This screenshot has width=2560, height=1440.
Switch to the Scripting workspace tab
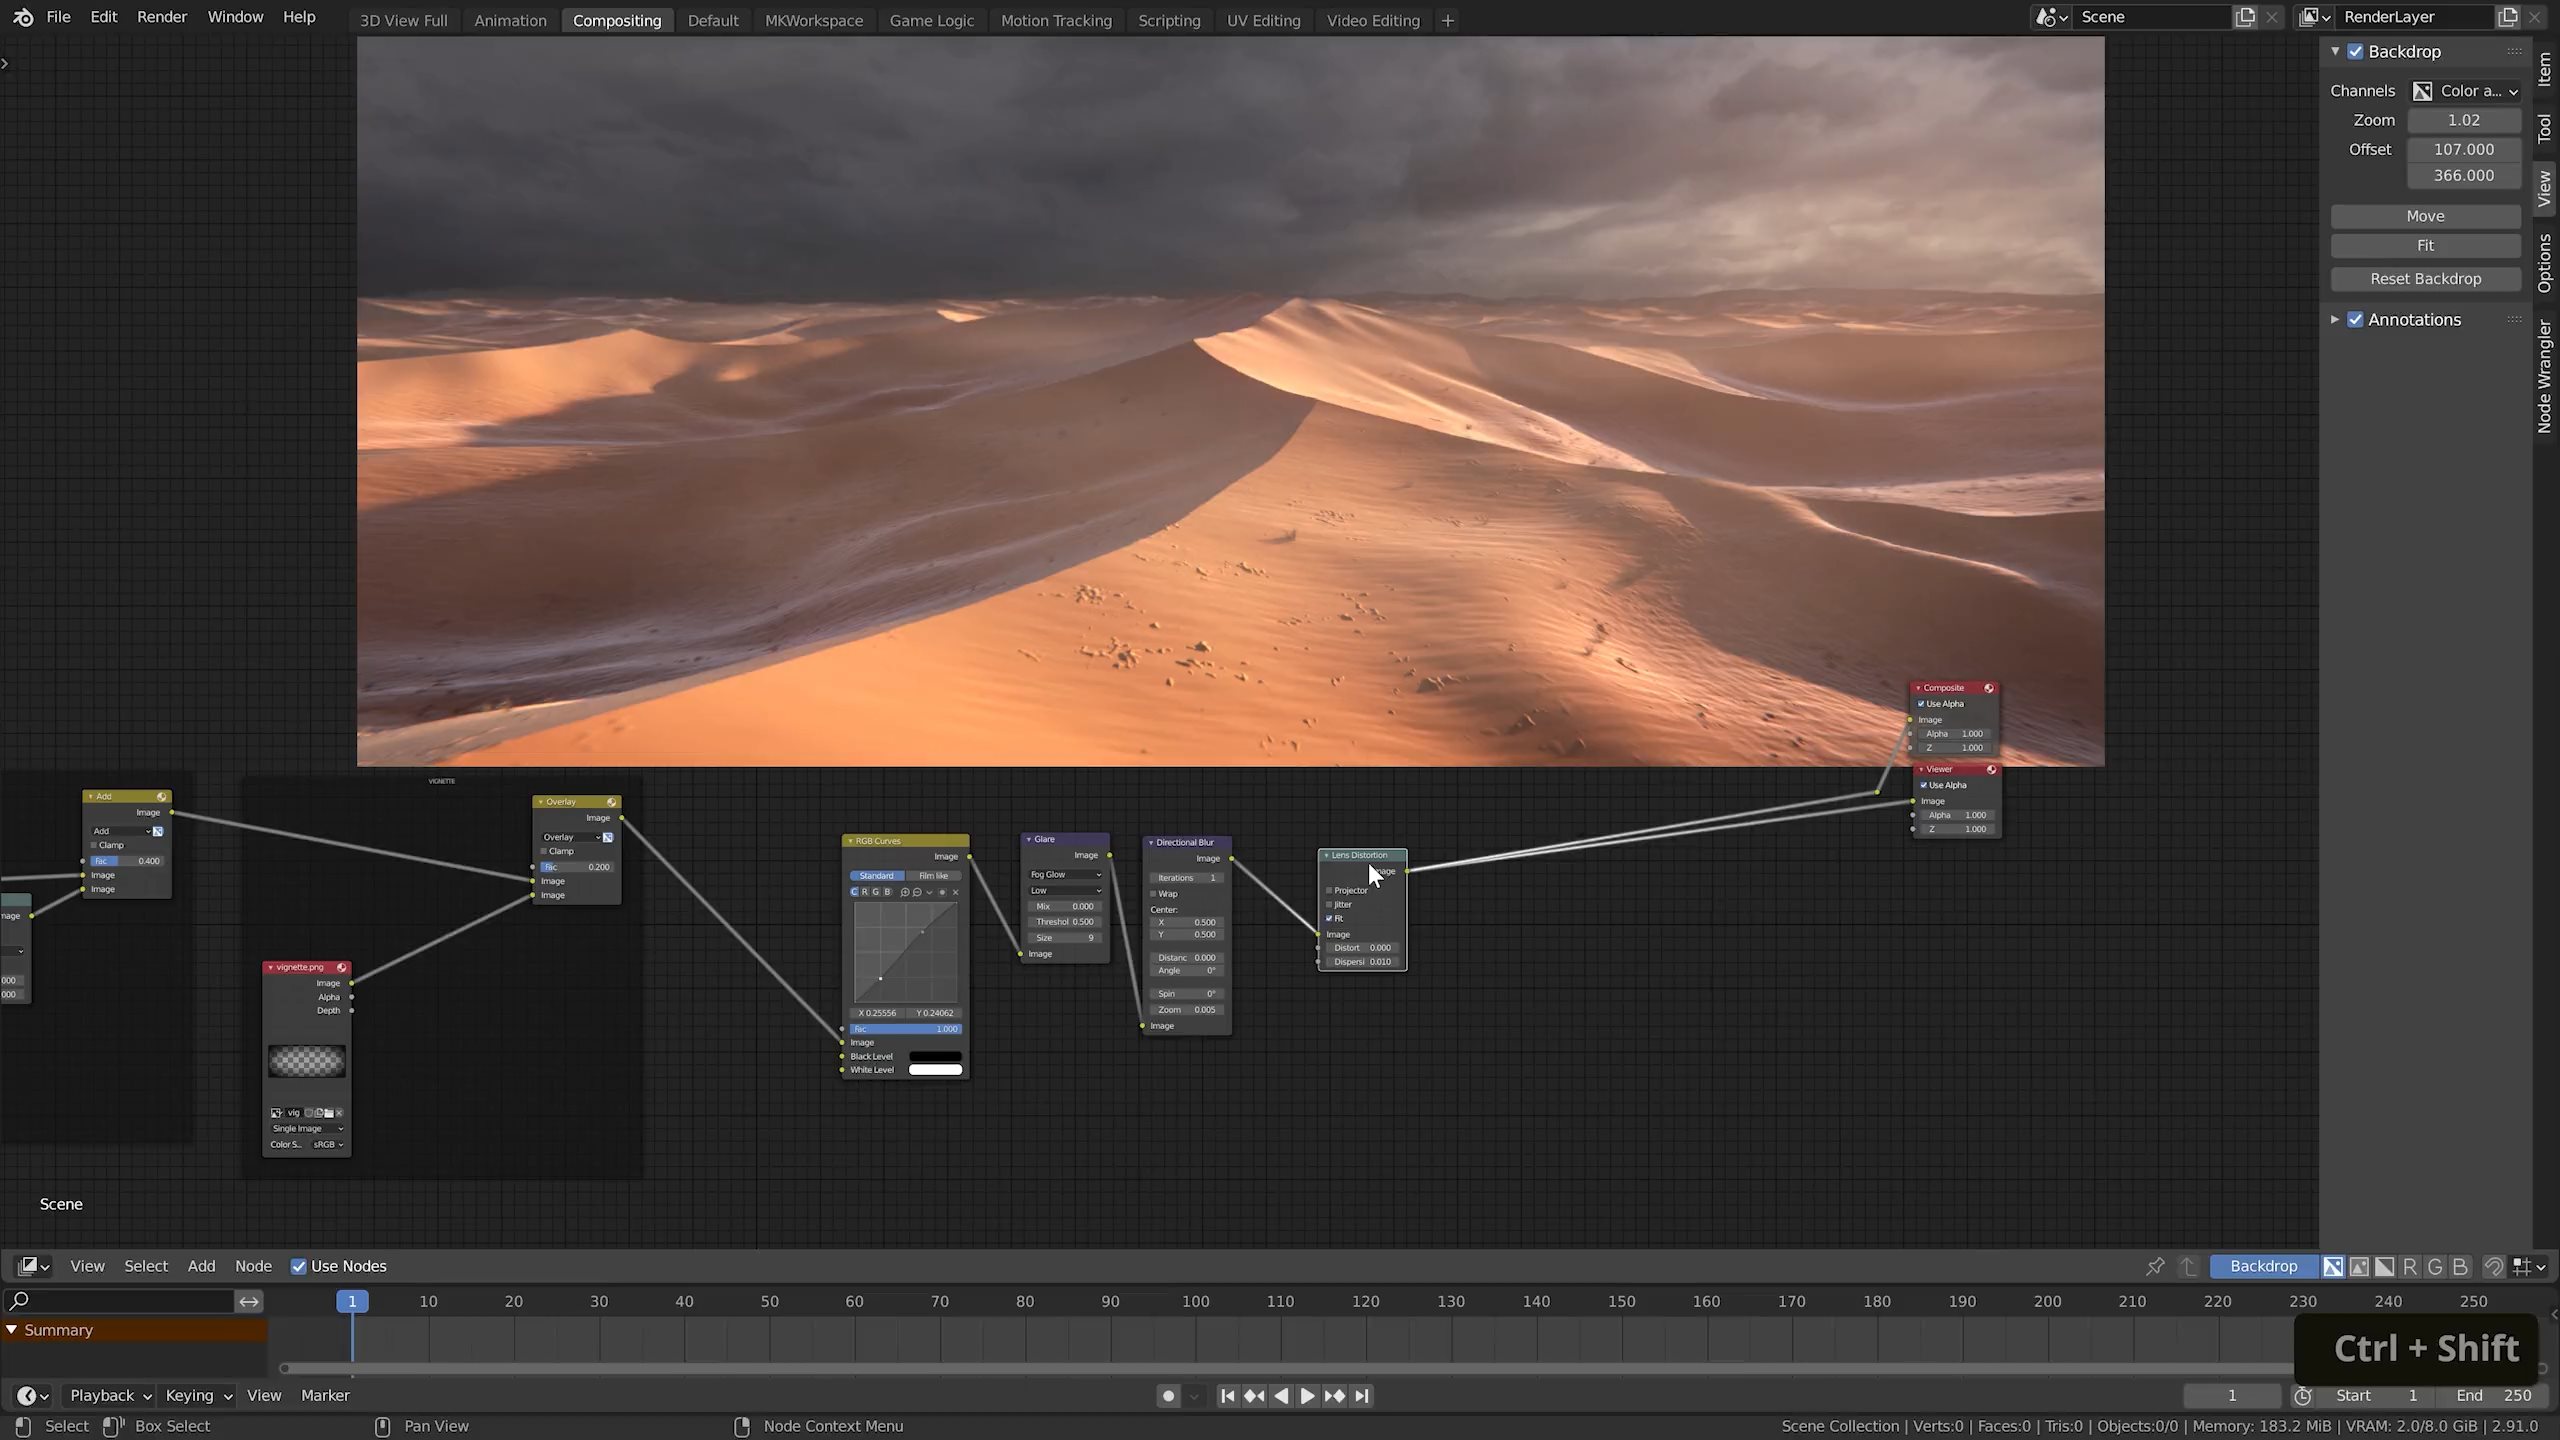[x=1168, y=20]
